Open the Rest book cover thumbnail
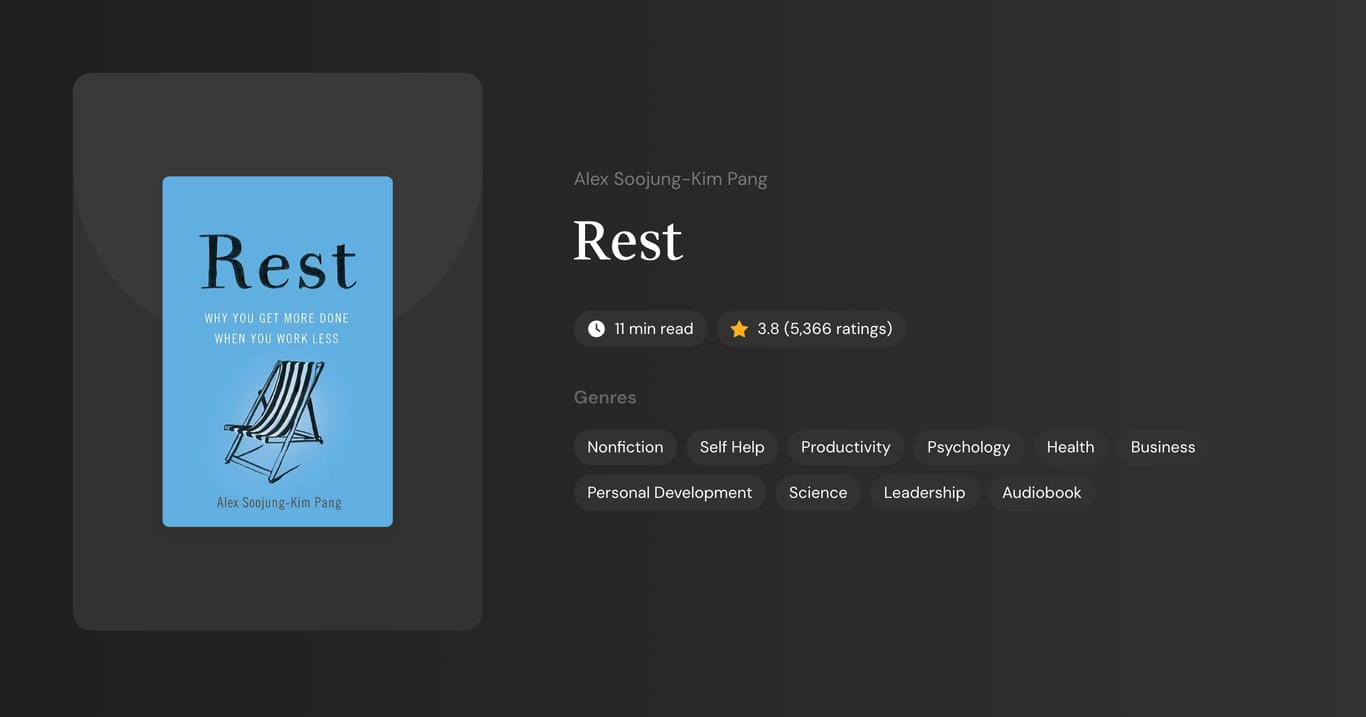This screenshot has width=1366, height=717. 278,352
